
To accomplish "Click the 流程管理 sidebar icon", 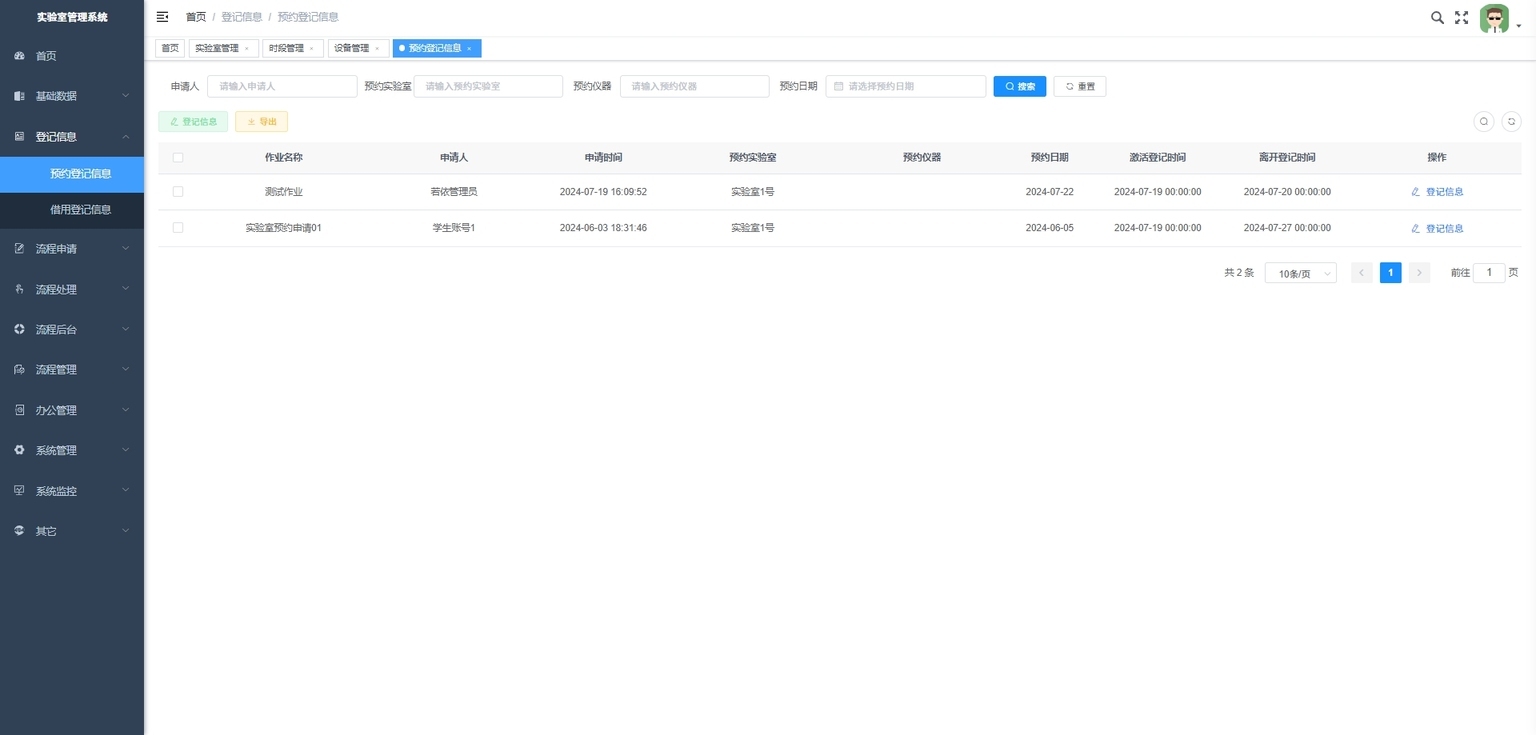I will click(19, 370).
